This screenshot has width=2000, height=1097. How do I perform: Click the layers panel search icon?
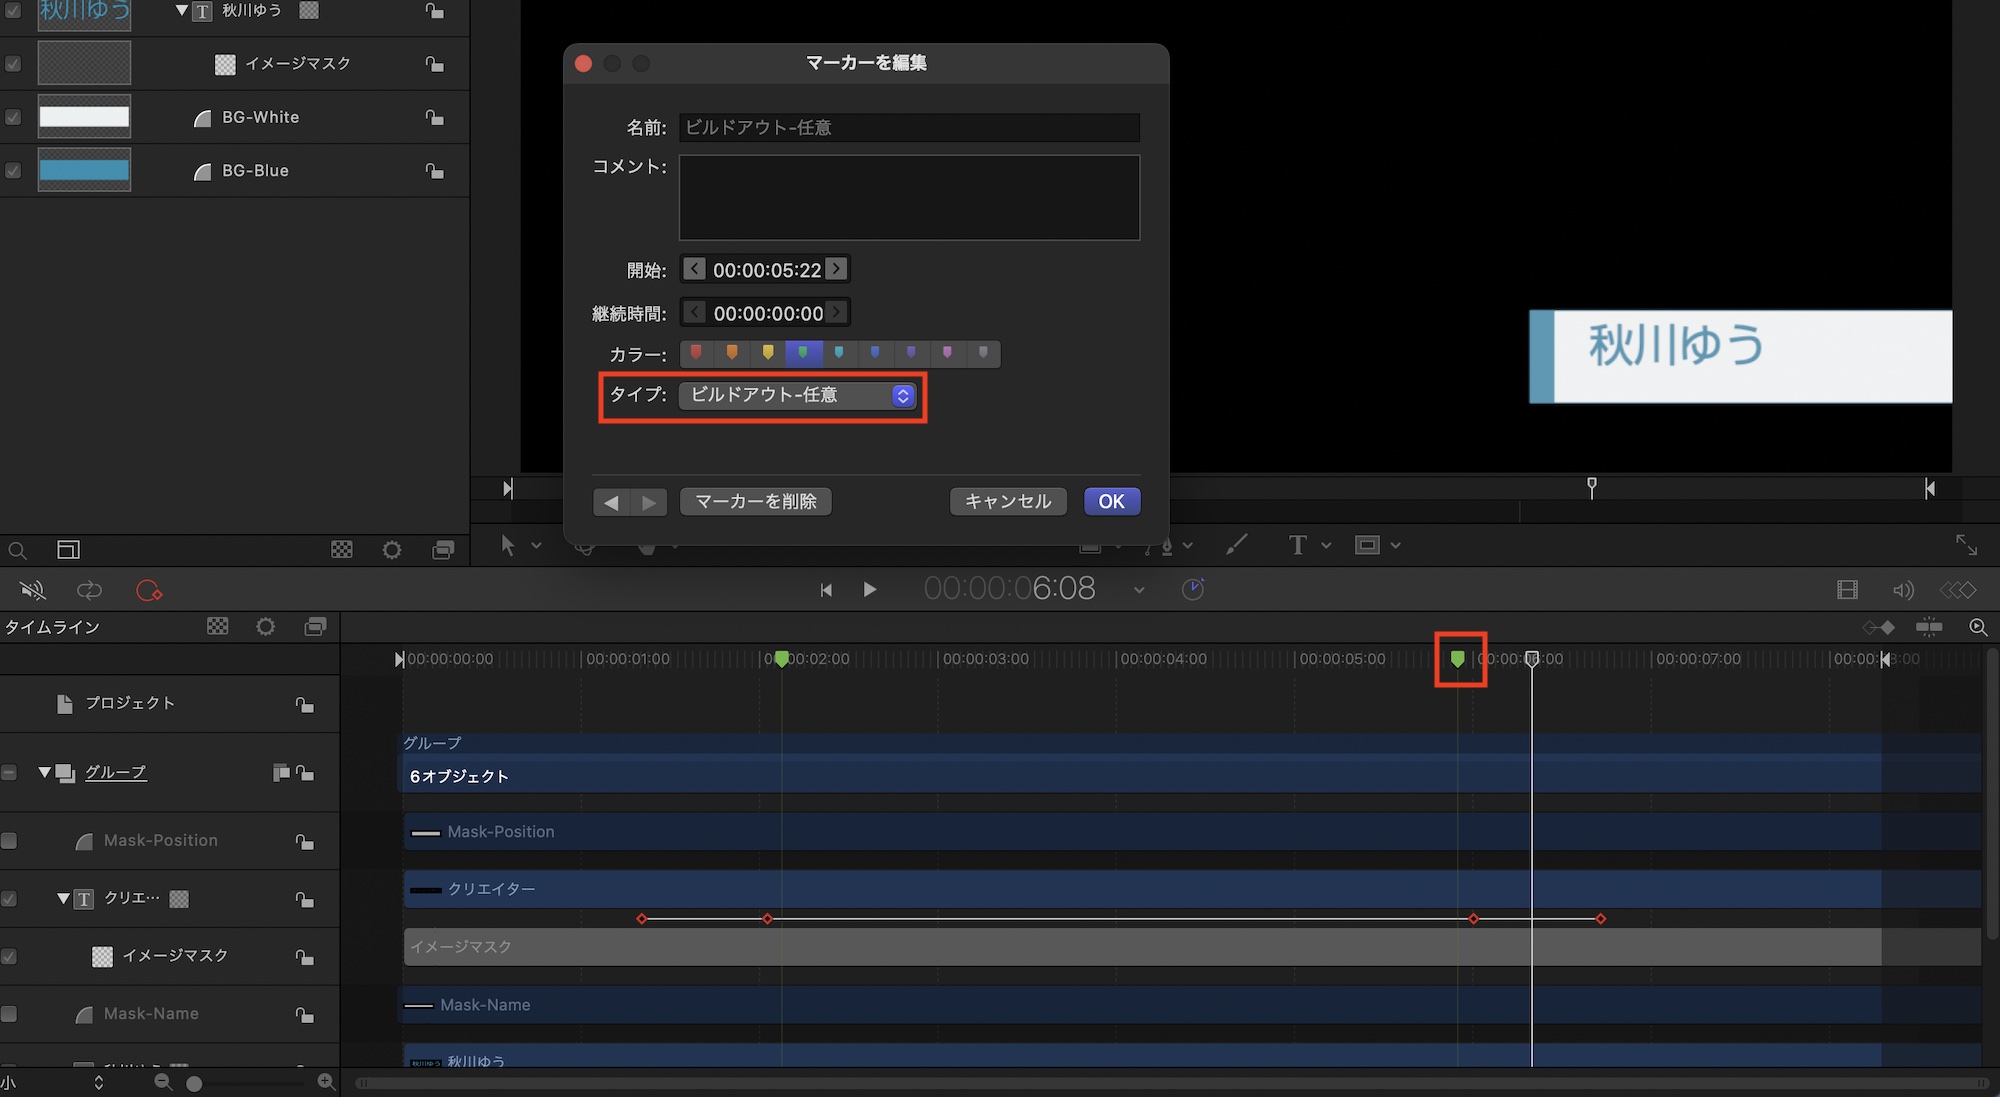coord(17,550)
